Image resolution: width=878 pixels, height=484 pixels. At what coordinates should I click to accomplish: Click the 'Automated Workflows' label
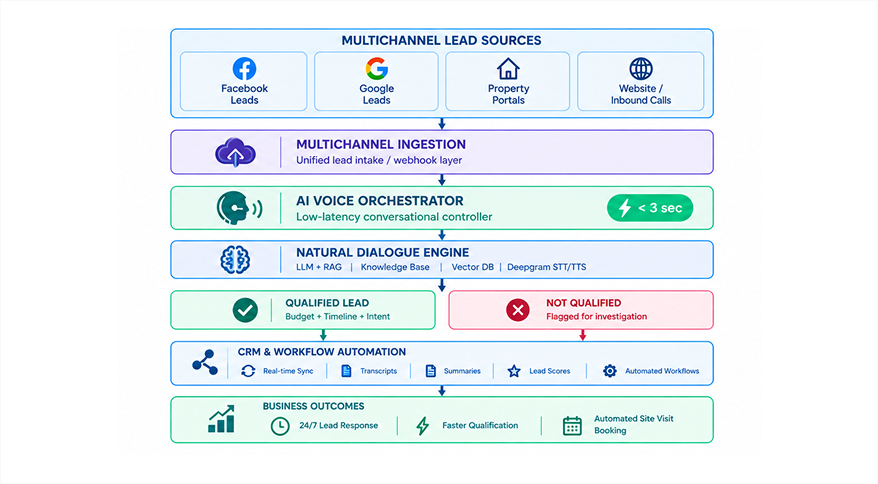(x=662, y=371)
